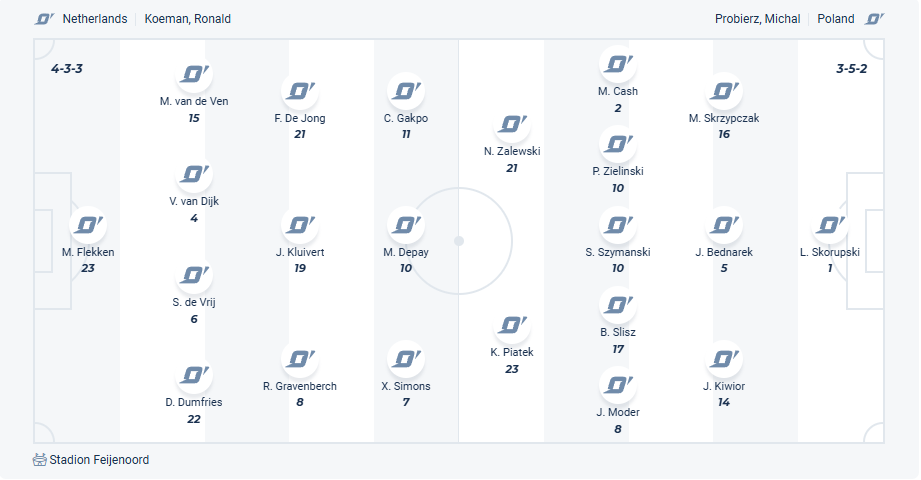
Task: Select J. Bednarek's player icon
Action: [724, 225]
